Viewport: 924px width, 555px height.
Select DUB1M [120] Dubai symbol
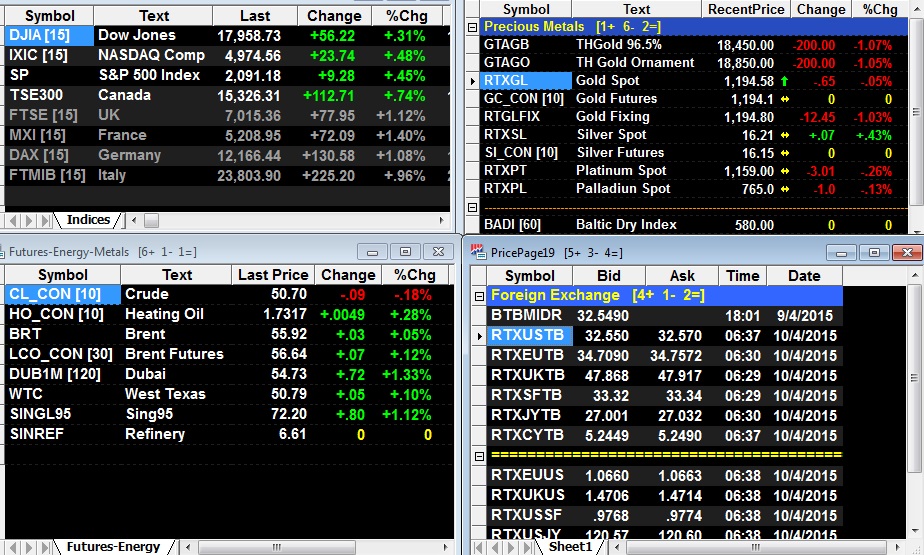point(62,374)
